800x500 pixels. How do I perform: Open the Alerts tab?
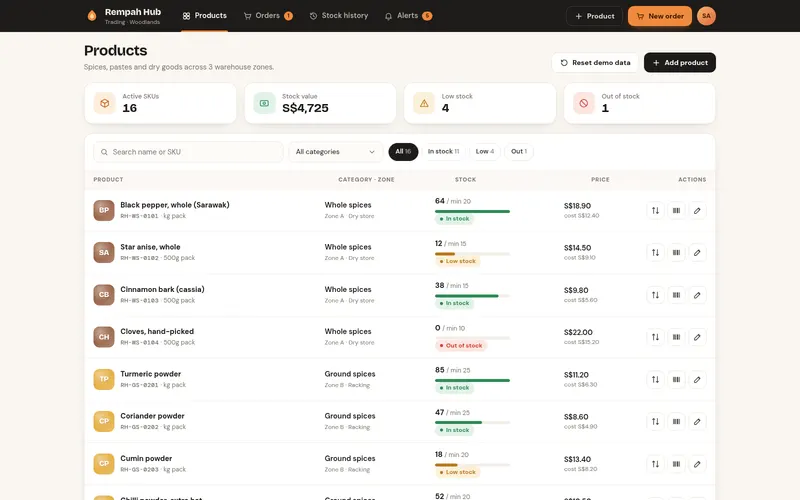408,16
